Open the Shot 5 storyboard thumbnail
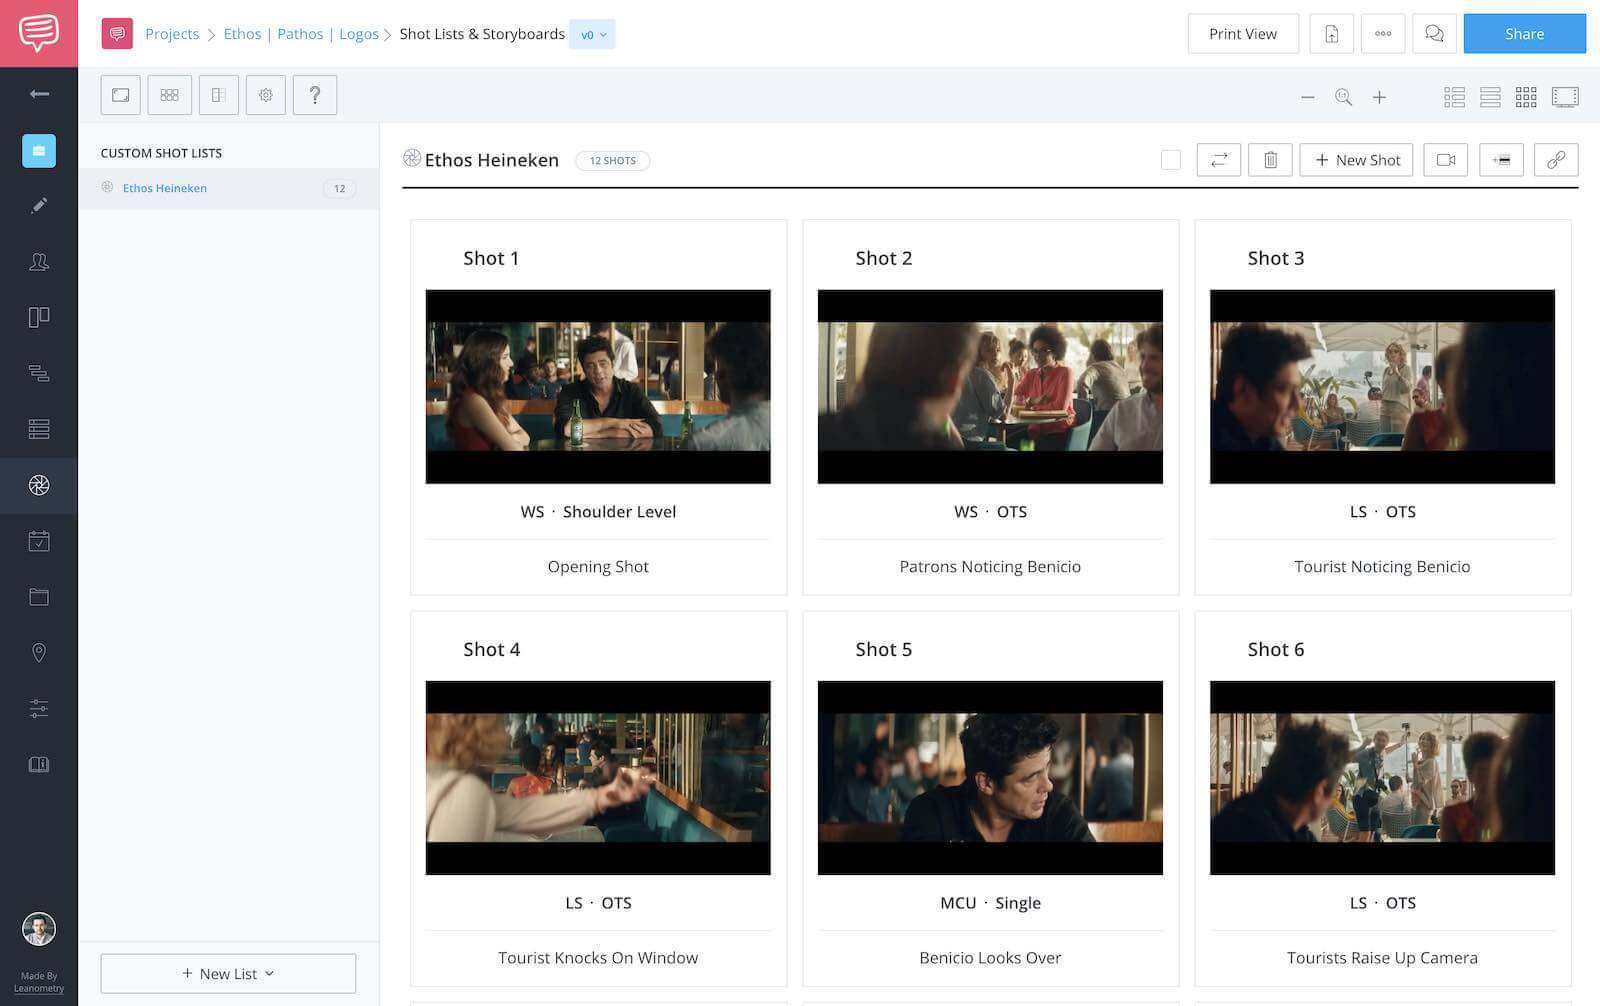This screenshot has height=1006, width=1600. pyautogui.click(x=990, y=777)
